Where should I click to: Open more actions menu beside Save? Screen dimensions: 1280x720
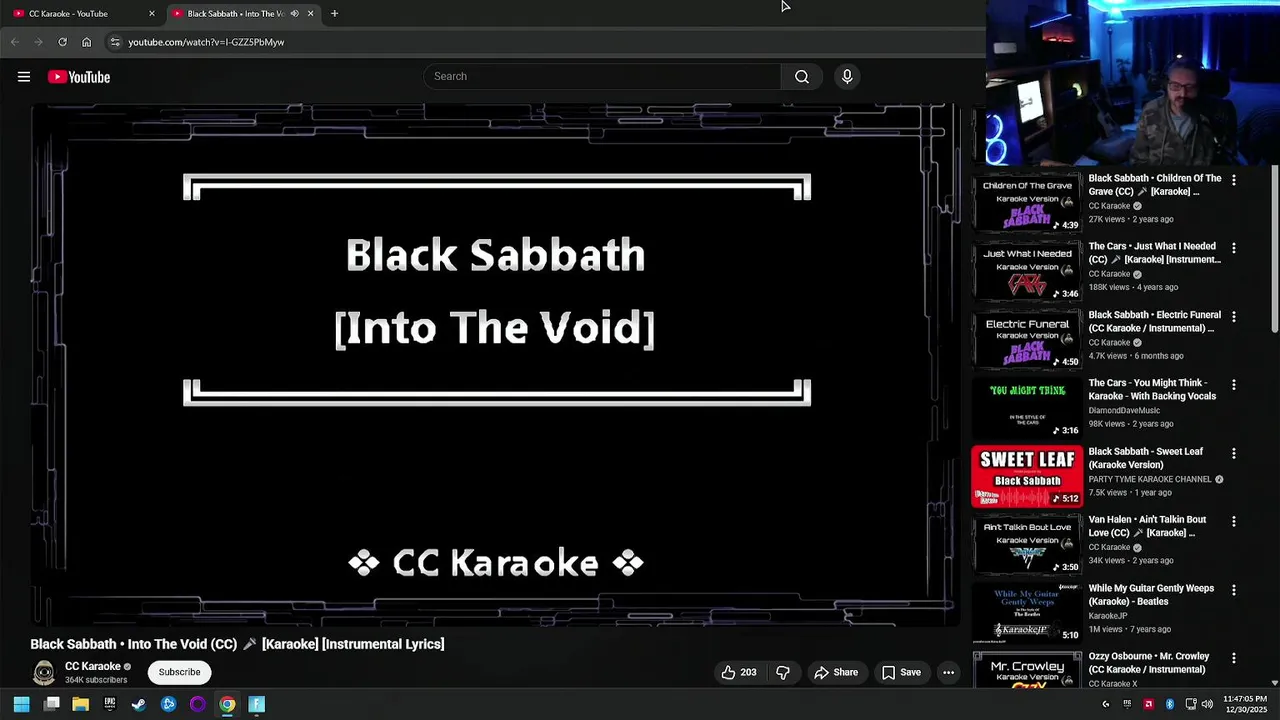click(x=948, y=672)
